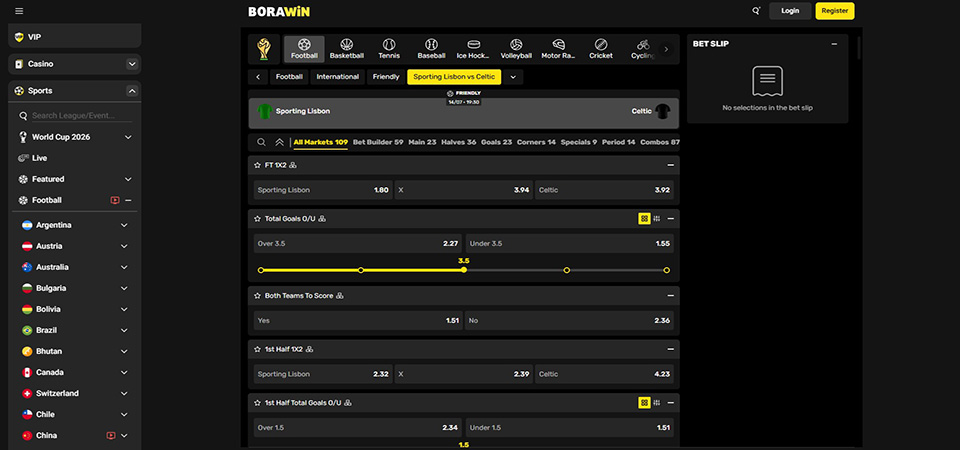Click the 3.5 handle on Total Goals slider

click(x=463, y=270)
